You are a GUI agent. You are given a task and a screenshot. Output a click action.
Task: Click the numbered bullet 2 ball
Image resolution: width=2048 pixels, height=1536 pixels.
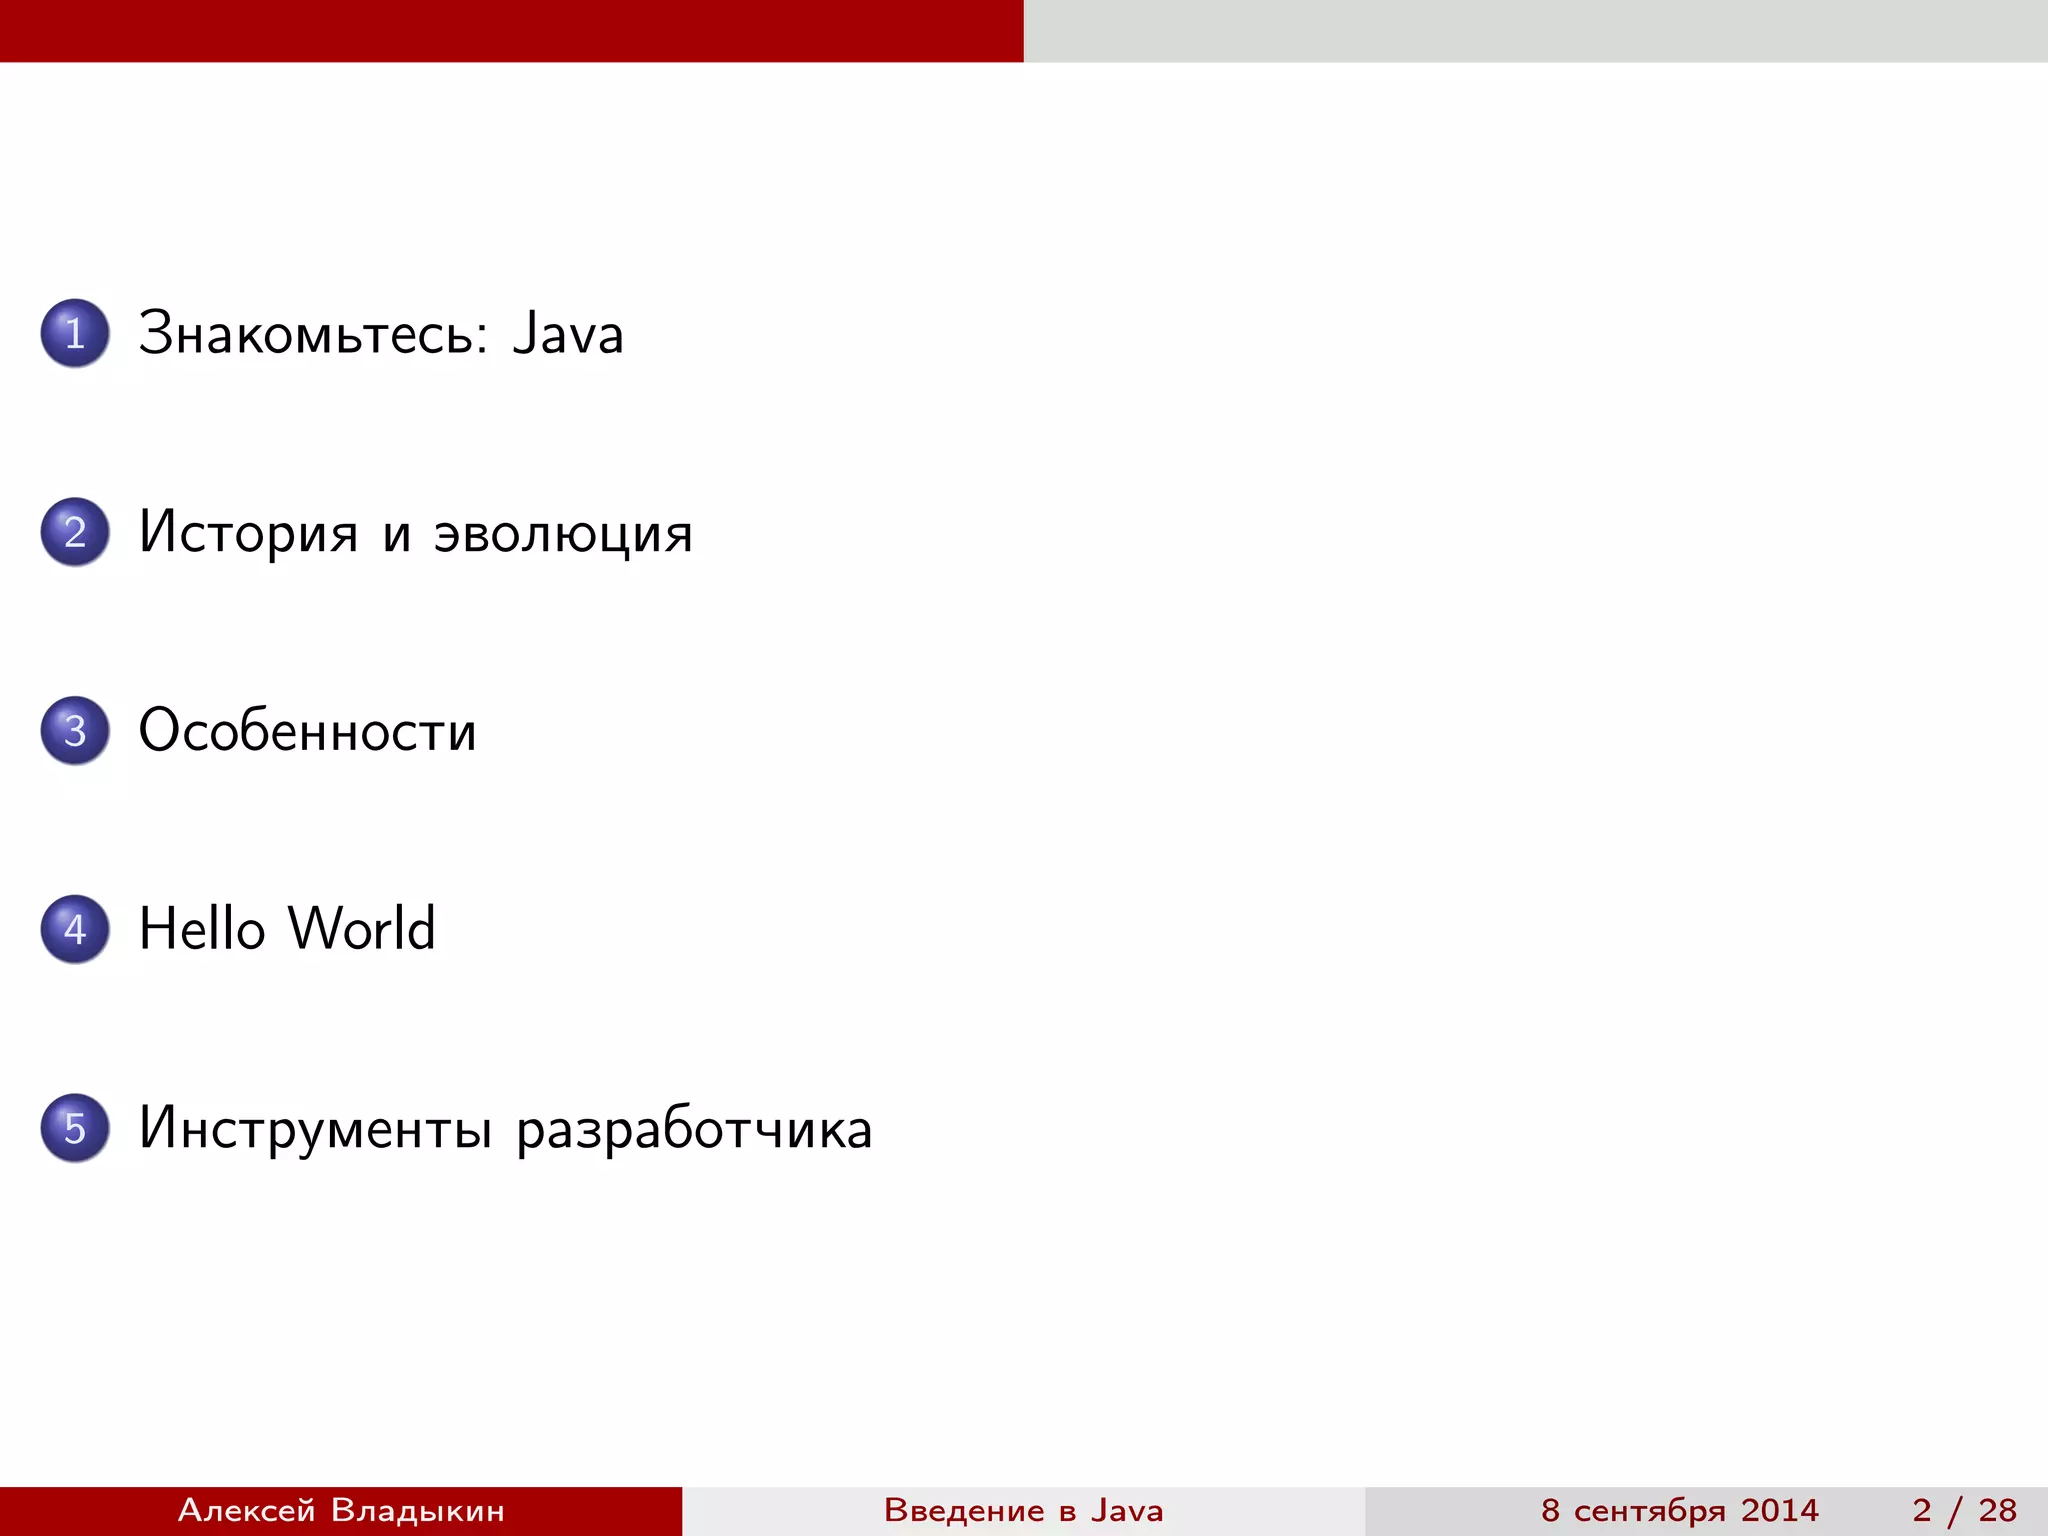point(75,531)
